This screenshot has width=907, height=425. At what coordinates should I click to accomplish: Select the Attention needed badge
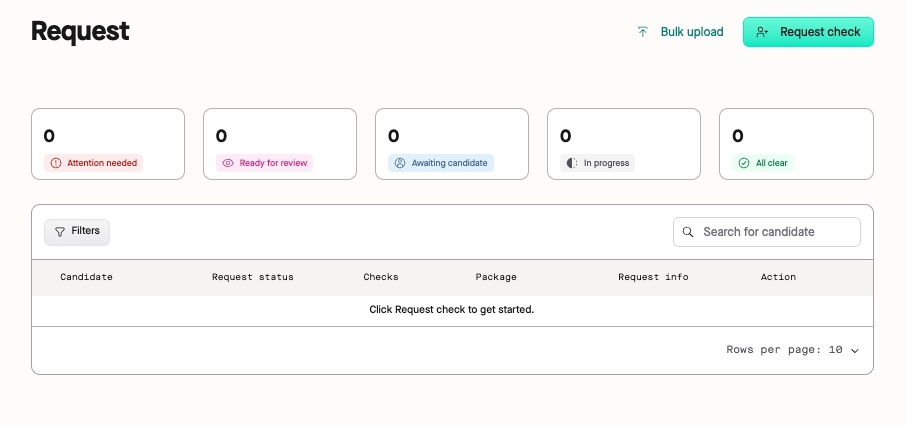pos(93,163)
